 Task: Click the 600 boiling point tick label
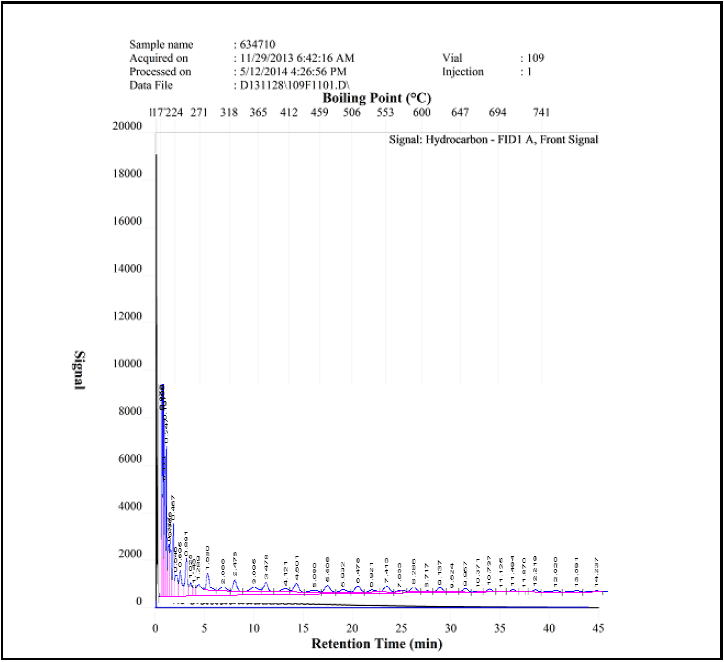coord(422,112)
